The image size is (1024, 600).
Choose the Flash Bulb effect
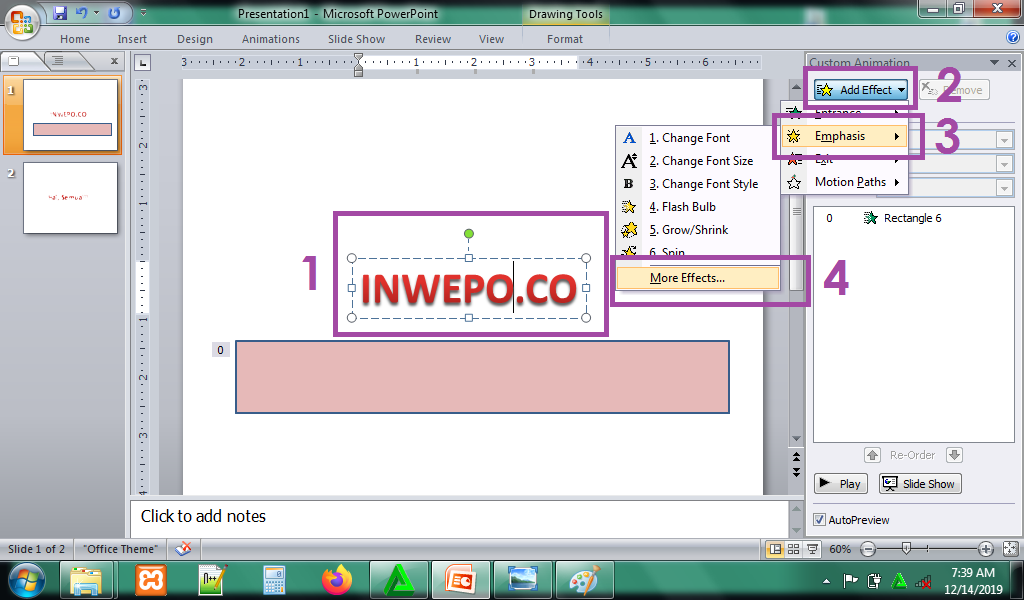697,207
